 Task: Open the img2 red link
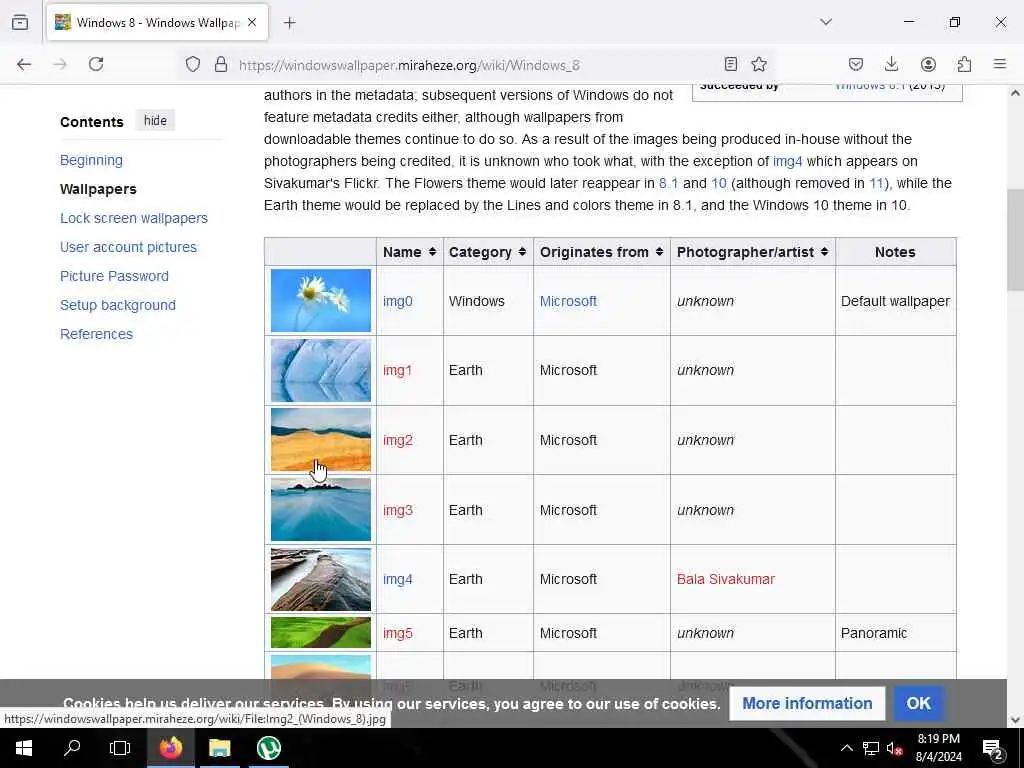(398, 440)
